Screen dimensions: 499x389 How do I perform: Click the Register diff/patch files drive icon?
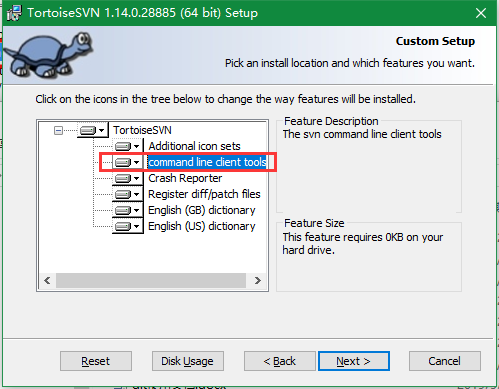tap(123, 194)
